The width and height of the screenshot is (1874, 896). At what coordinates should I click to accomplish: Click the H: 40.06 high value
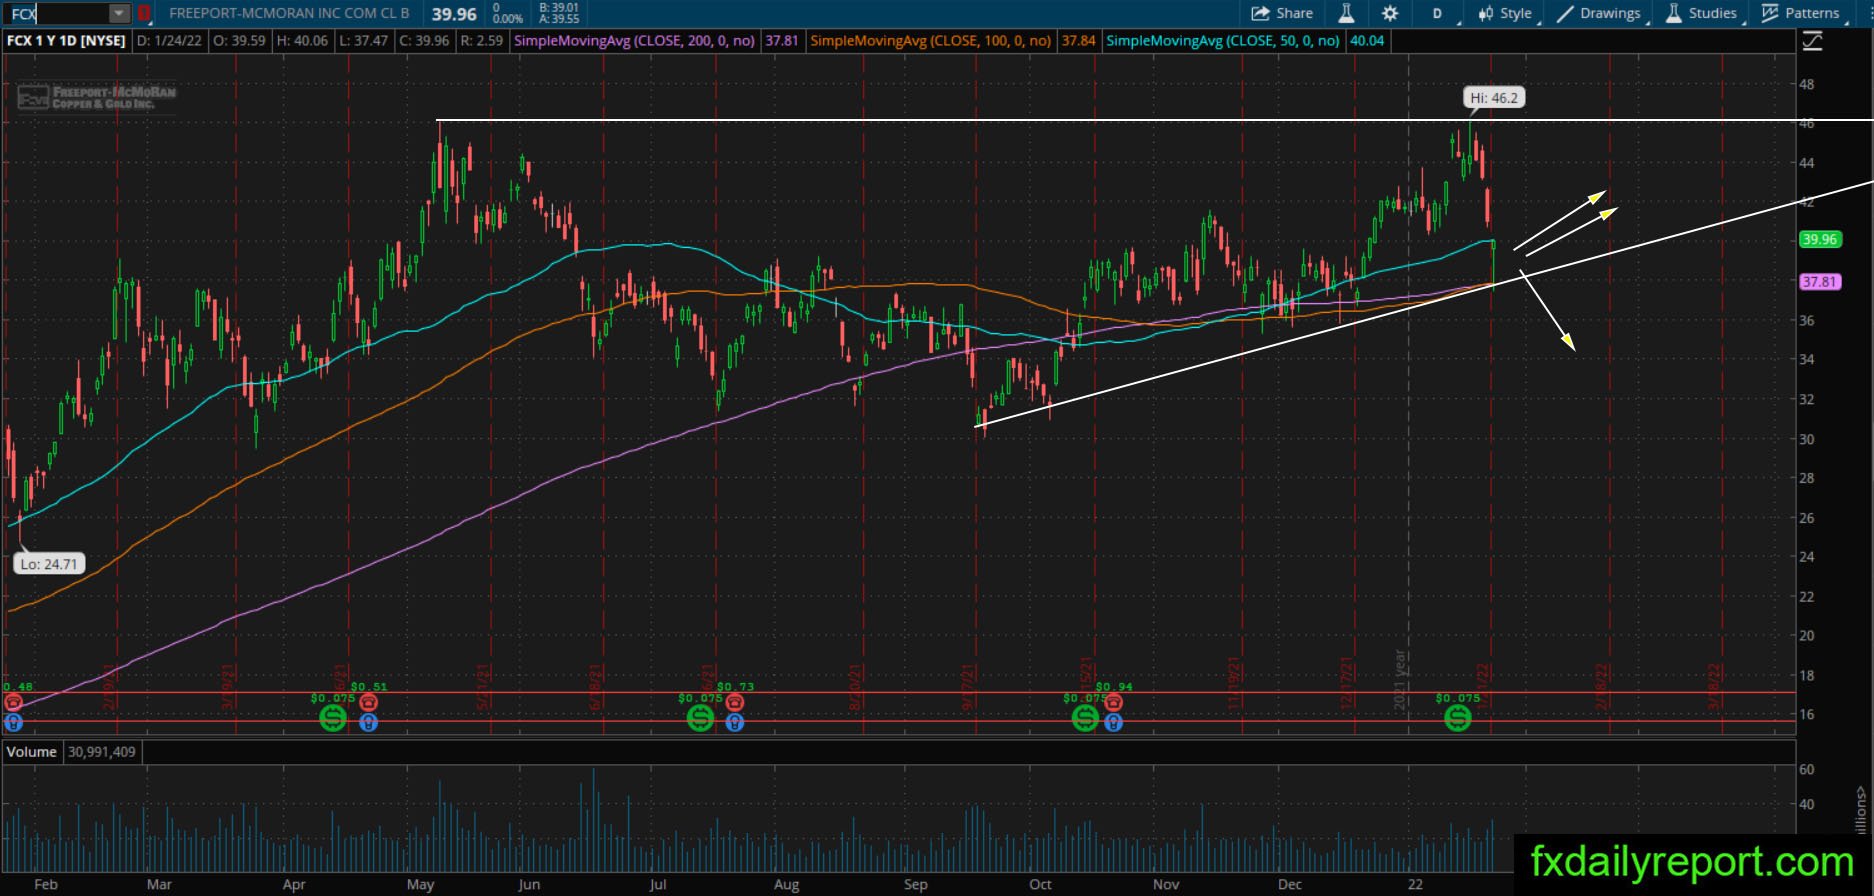point(303,41)
